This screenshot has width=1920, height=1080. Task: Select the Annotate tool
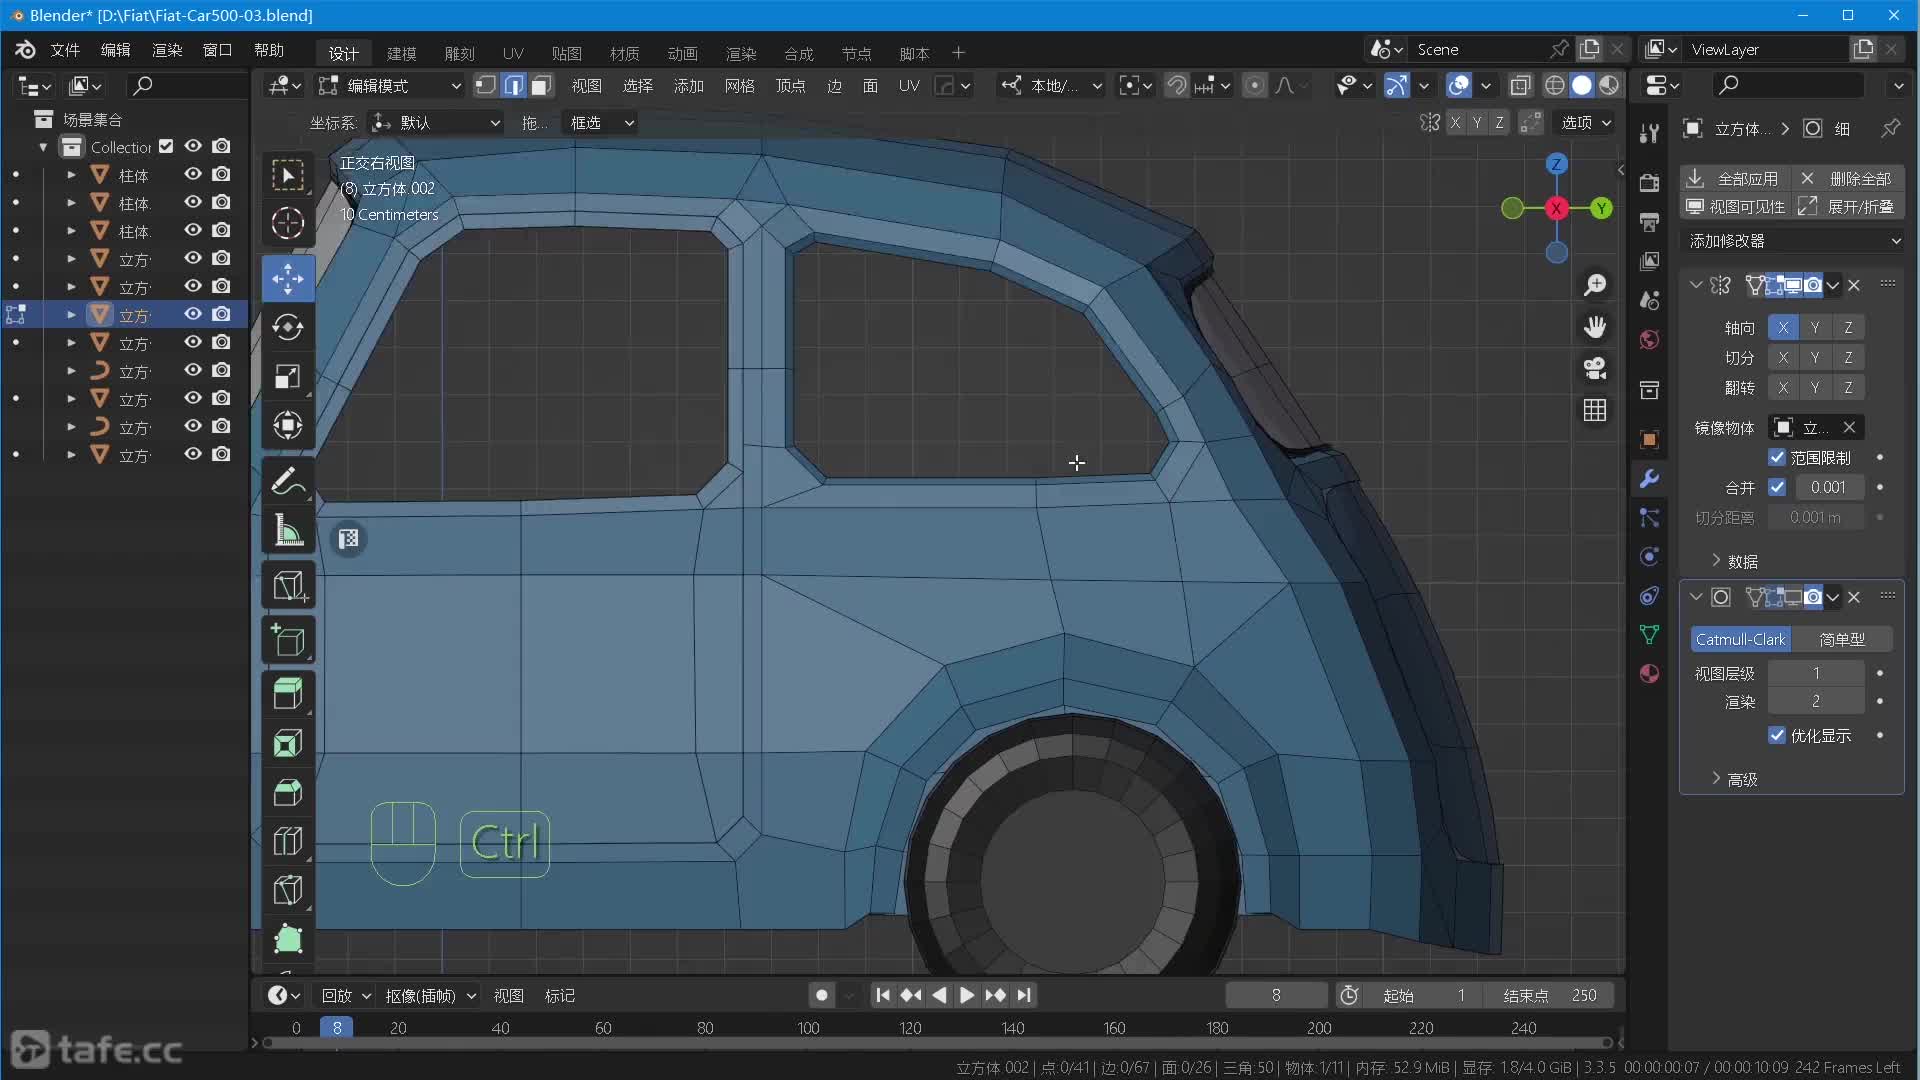[x=288, y=482]
